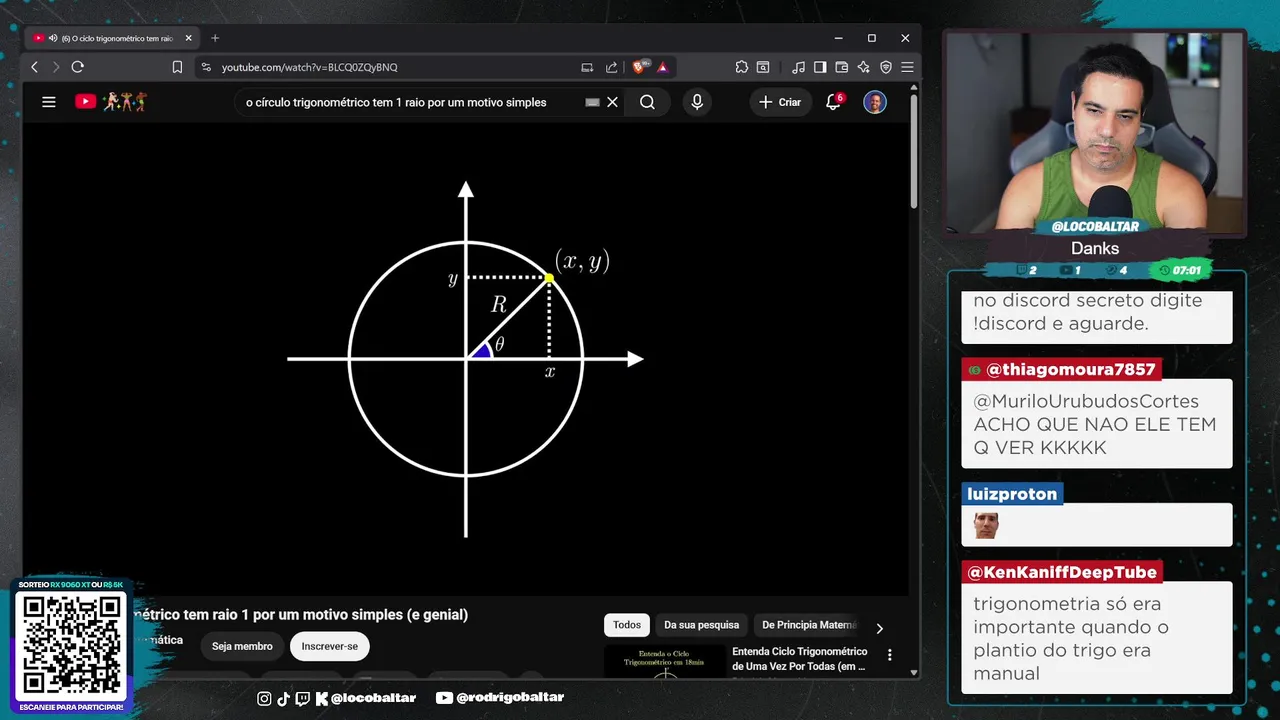This screenshot has height=720, width=1280.
Task: Open a new browser tab
Action: pyautogui.click(x=215, y=38)
